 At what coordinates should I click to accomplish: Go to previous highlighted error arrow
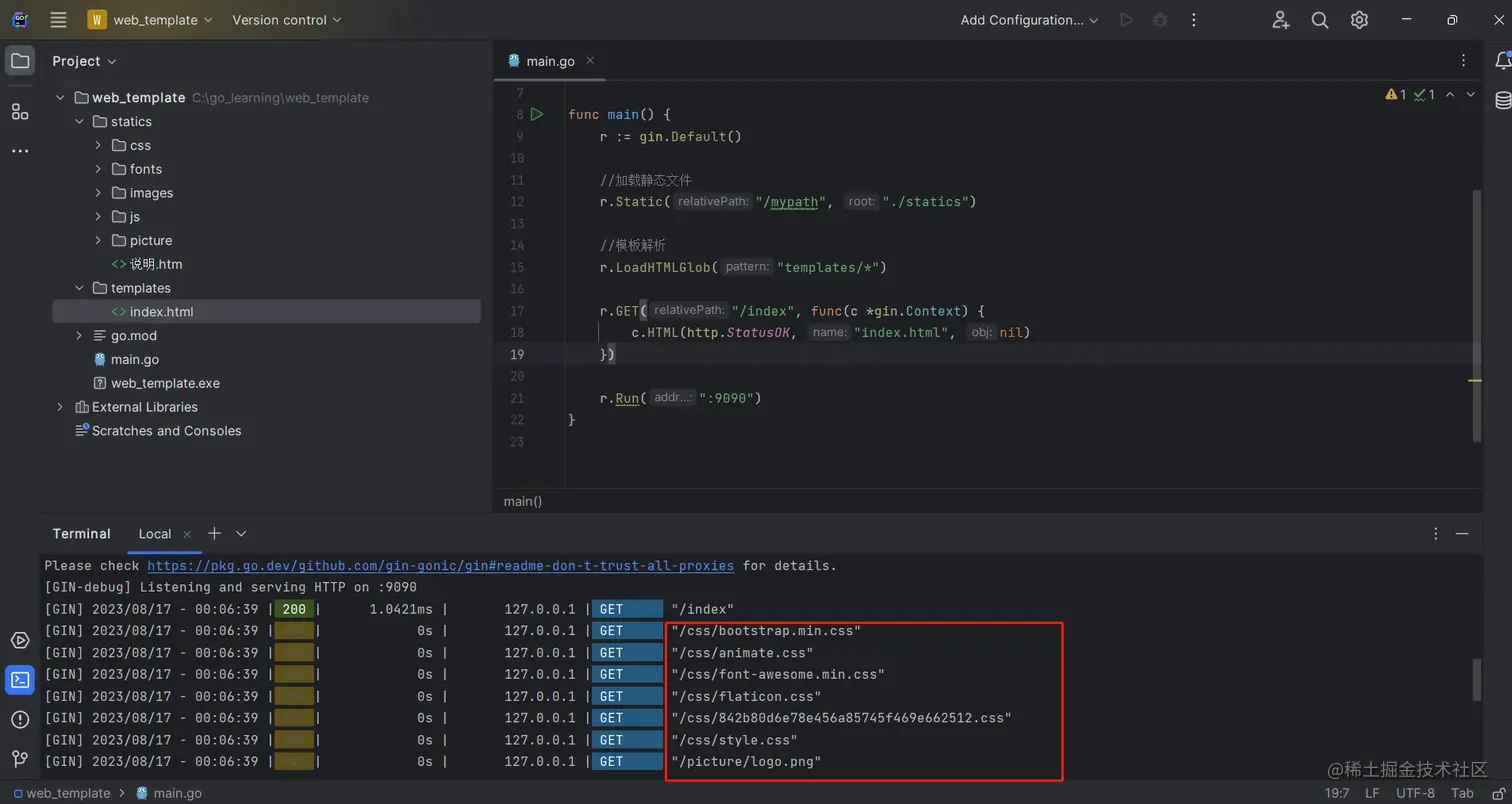[1451, 95]
